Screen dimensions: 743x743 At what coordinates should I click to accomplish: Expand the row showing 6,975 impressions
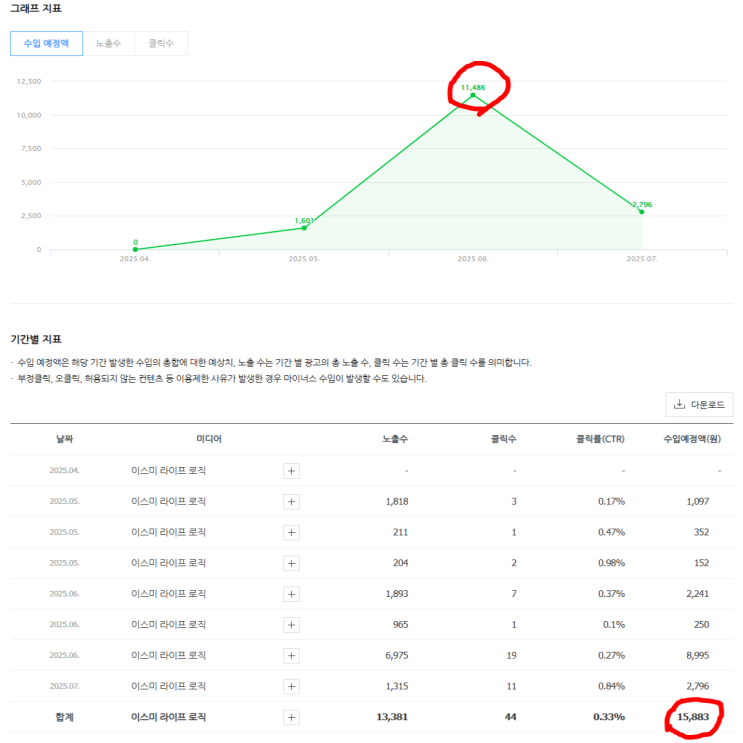pos(291,656)
